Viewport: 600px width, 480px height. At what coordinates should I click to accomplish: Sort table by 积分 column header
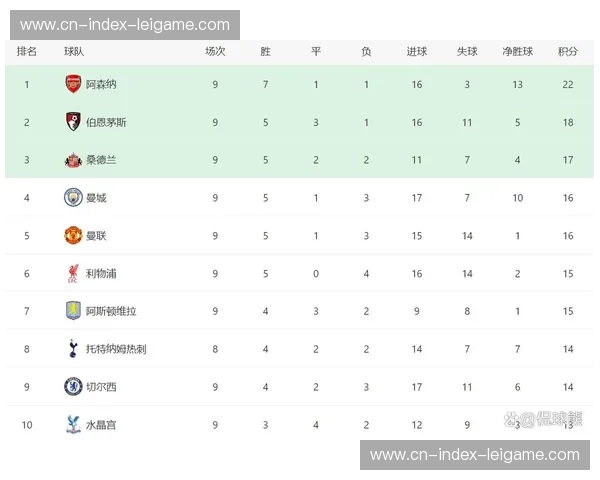coord(568,51)
